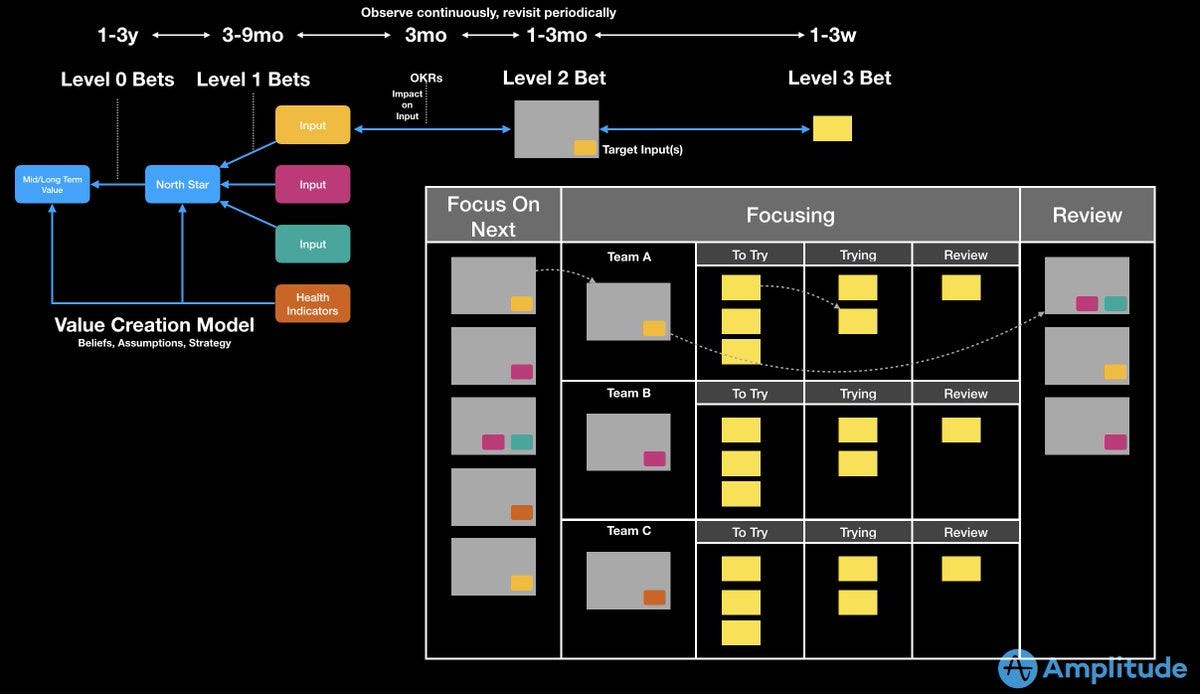The image size is (1200, 694).
Task: Click the Impact on Input text
Action: [407, 105]
